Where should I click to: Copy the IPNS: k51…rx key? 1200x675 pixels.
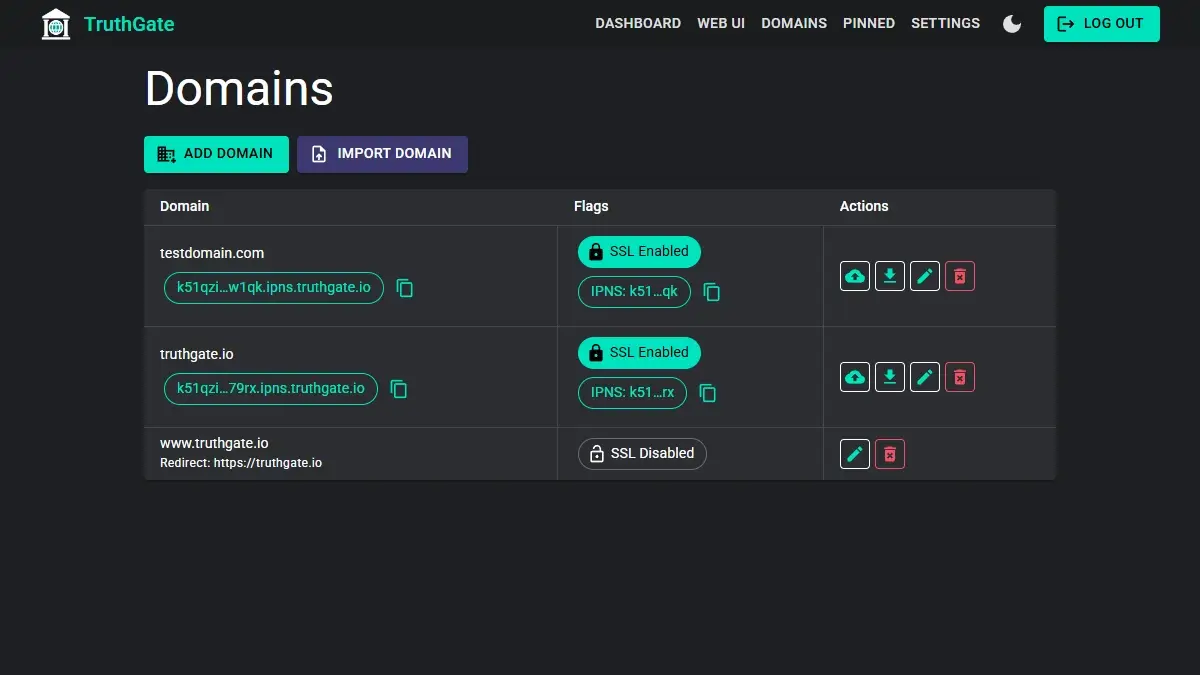[x=708, y=393]
